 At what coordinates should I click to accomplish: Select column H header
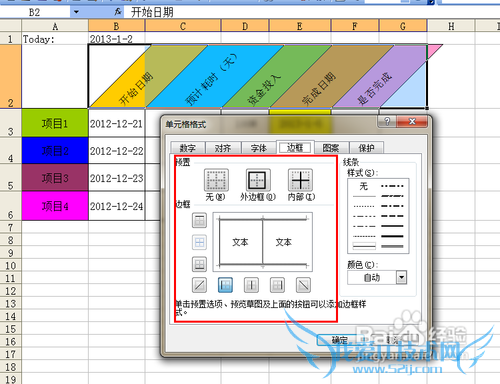pos(451,26)
